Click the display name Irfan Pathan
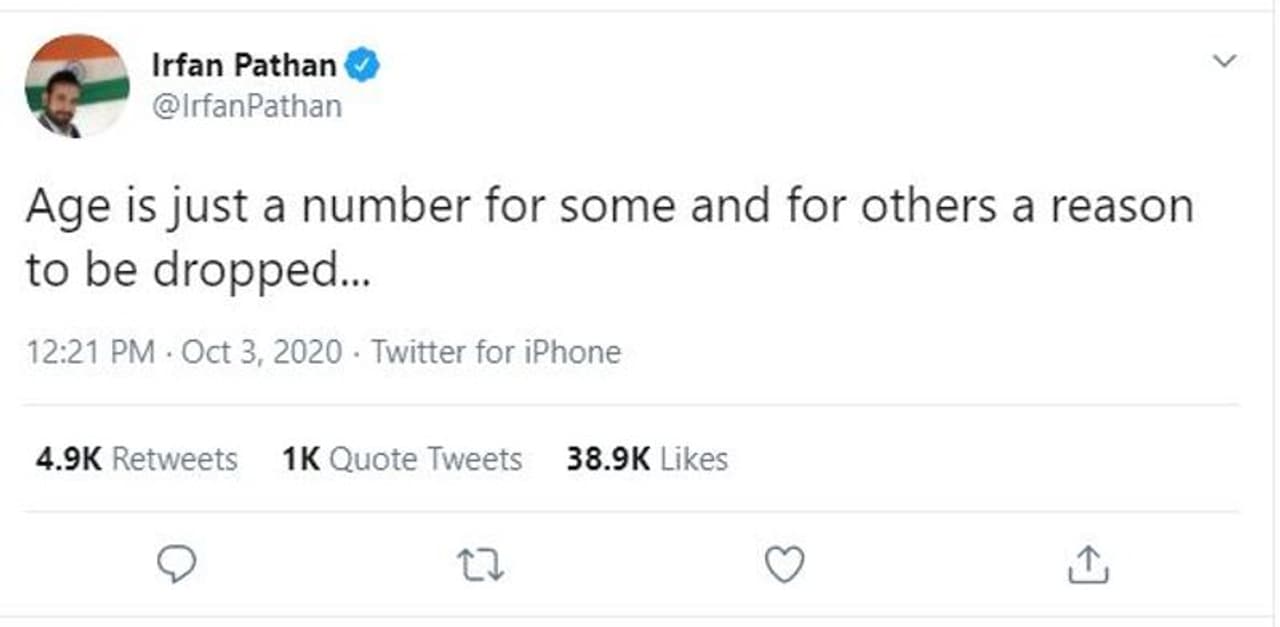1280x627 pixels. (x=244, y=66)
